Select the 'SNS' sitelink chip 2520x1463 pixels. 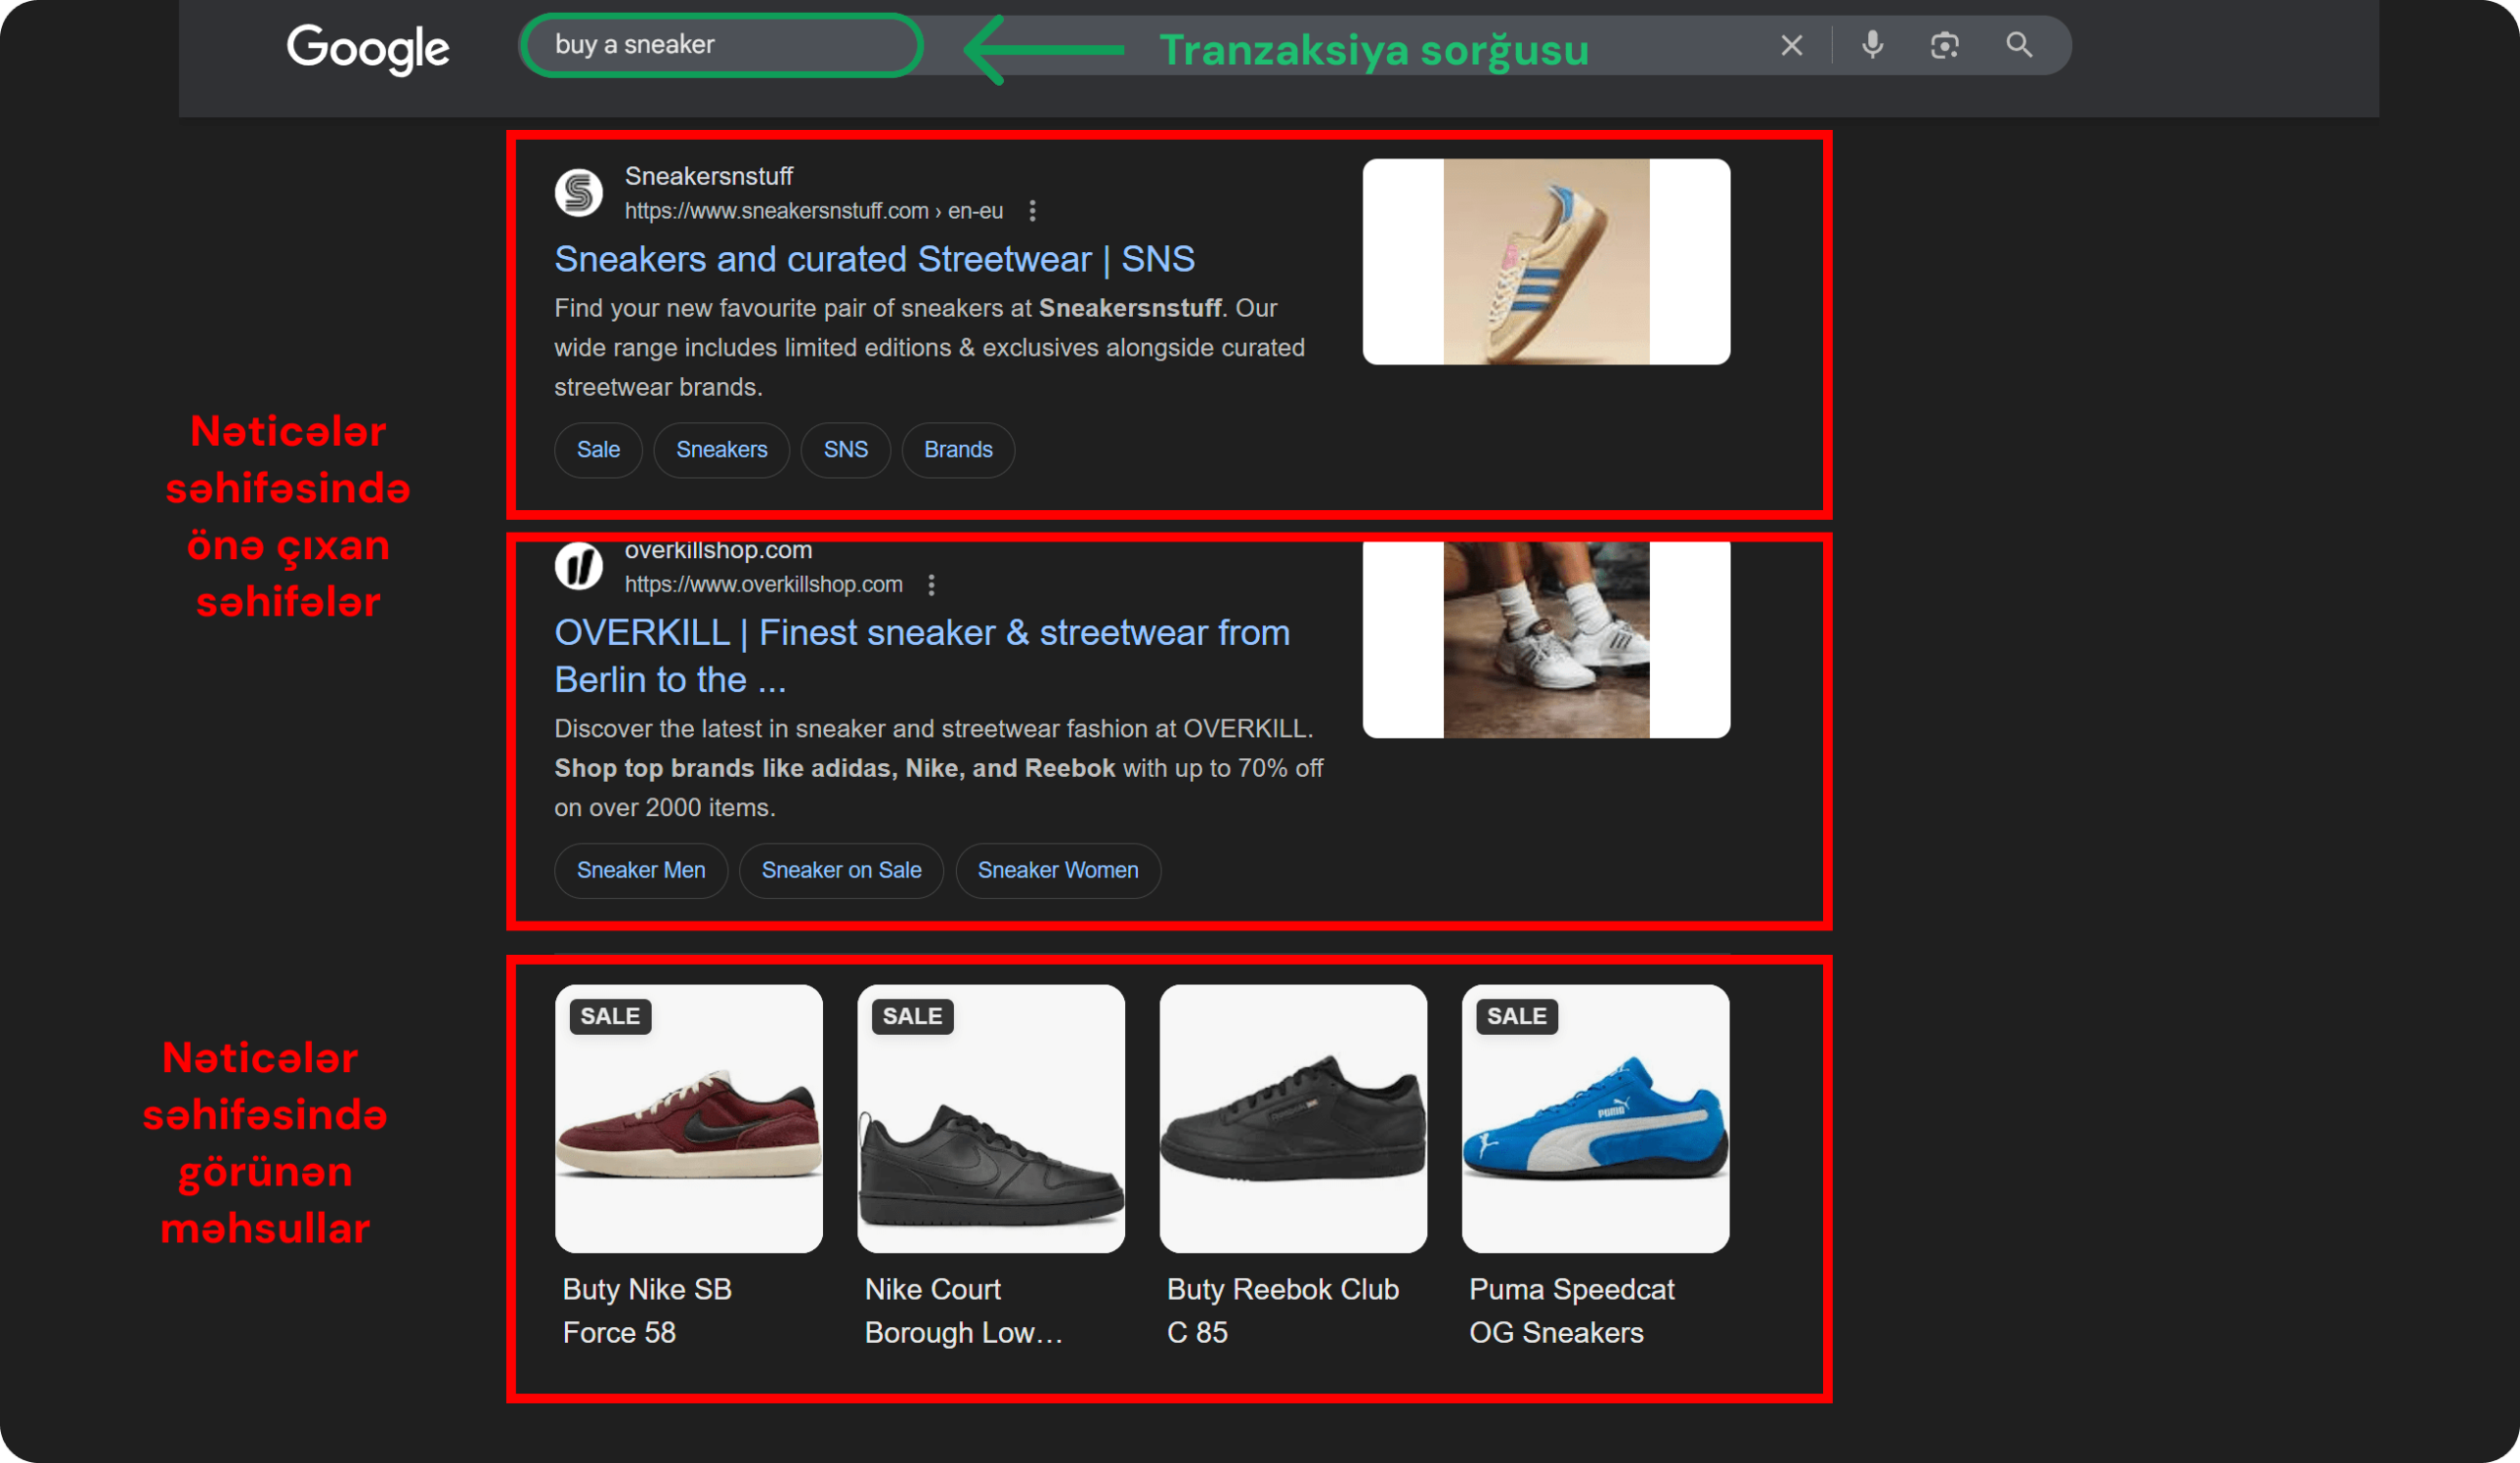tap(845, 450)
